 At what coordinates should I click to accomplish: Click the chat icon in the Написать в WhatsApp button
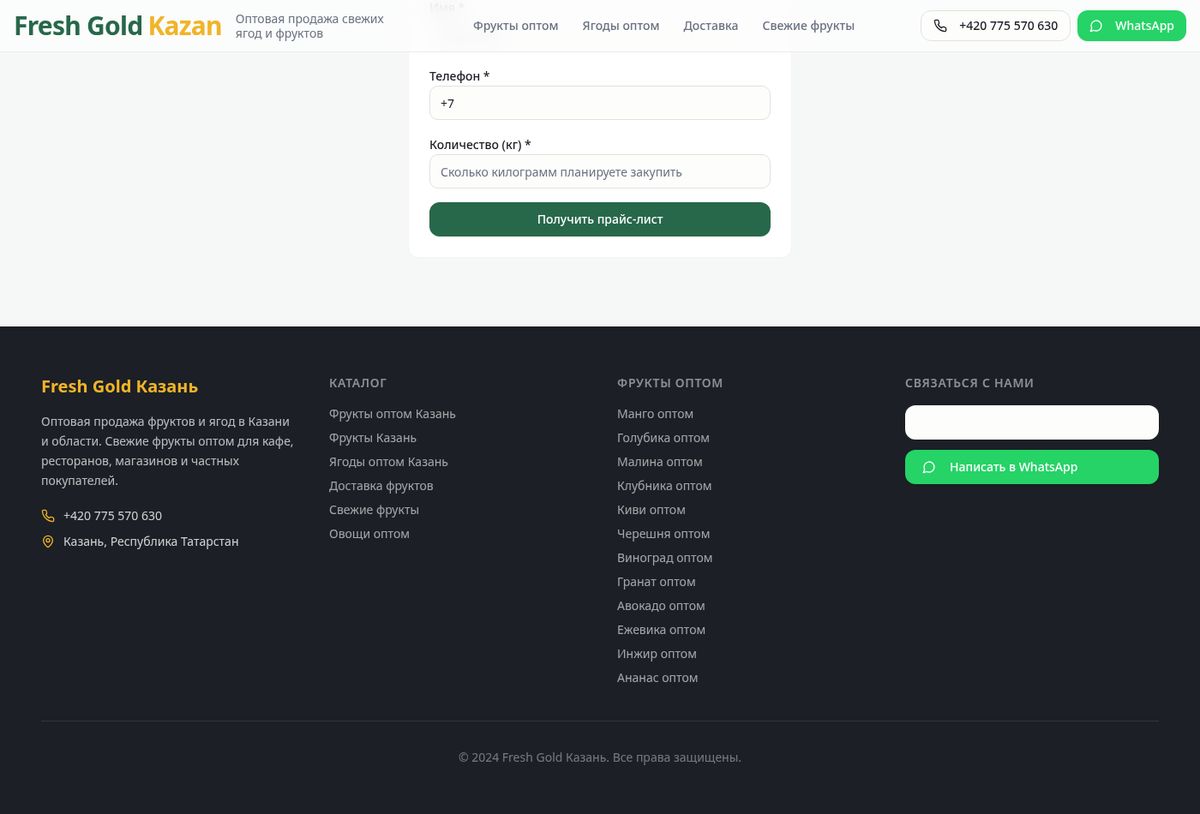tap(929, 467)
